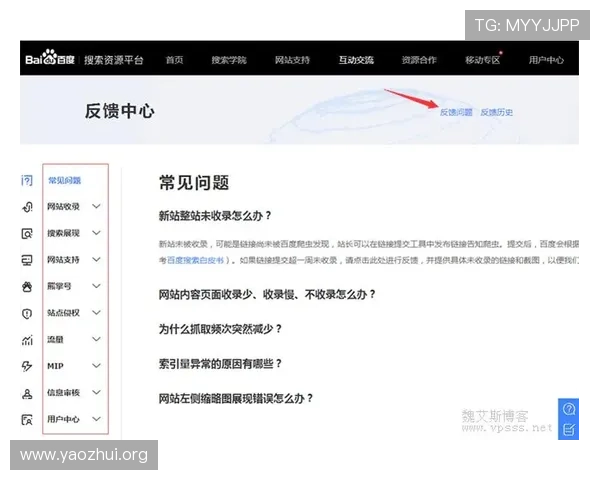
Task: Select 搜索展现 sidebar label
Action: 64,233
